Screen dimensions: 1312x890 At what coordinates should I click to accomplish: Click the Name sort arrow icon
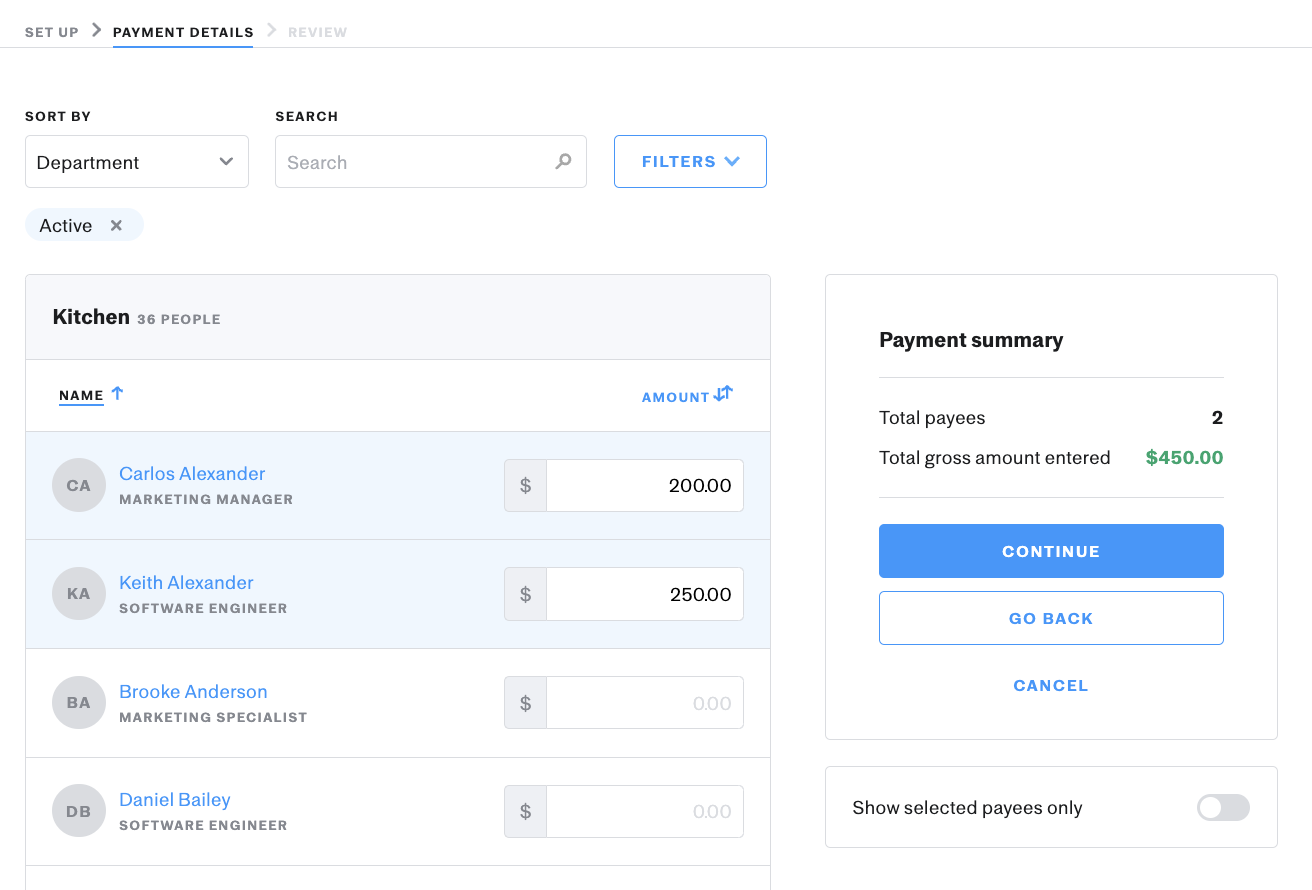(x=117, y=394)
